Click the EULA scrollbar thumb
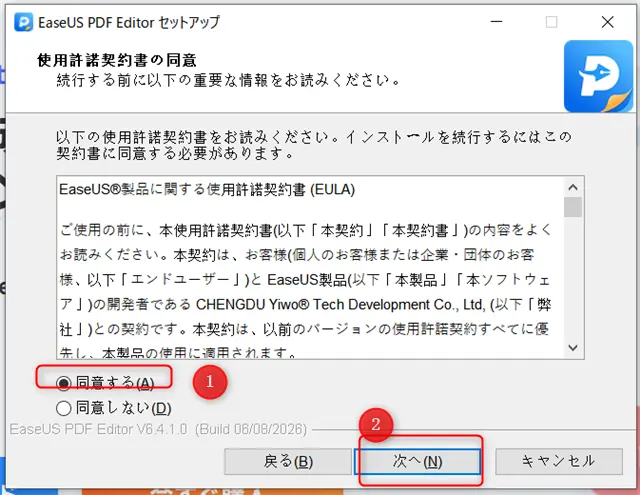The height and width of the screenshot is (495, 640). [x=573, y=207]
